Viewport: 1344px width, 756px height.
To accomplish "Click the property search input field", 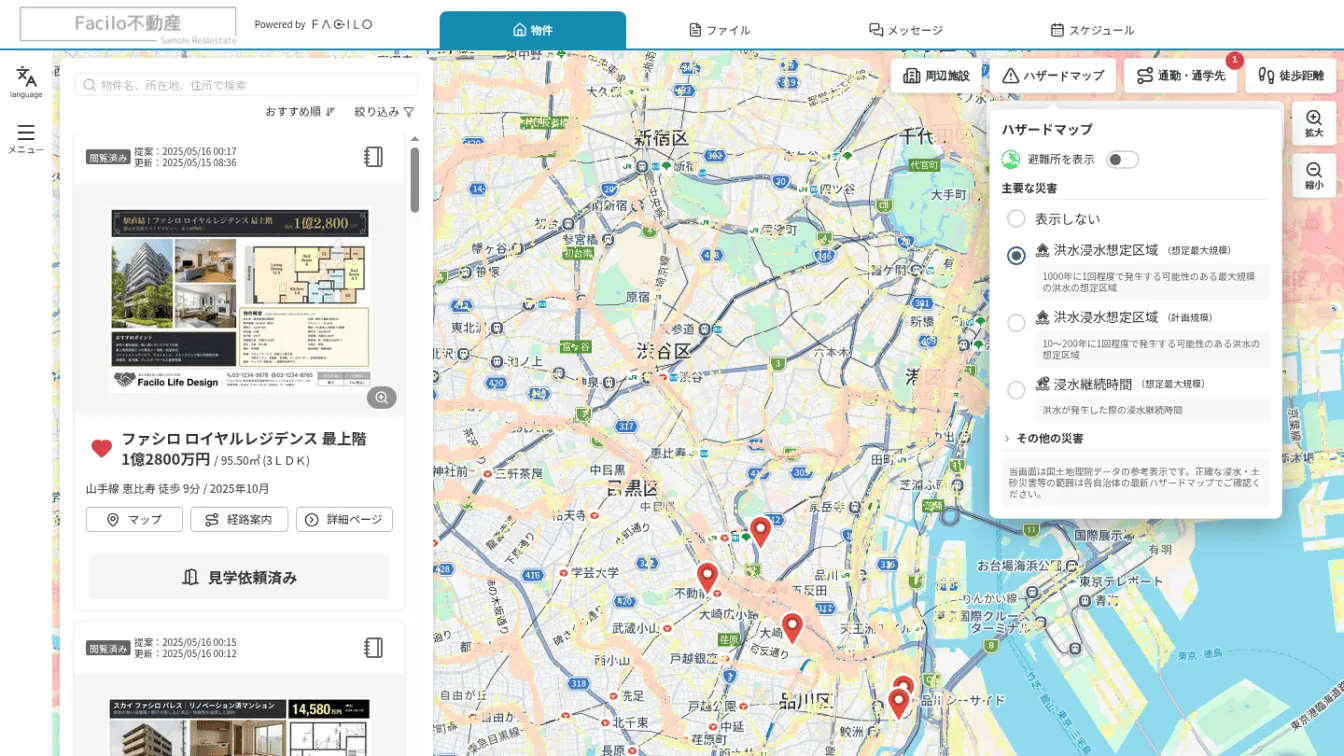I will [x=246, y=85].
